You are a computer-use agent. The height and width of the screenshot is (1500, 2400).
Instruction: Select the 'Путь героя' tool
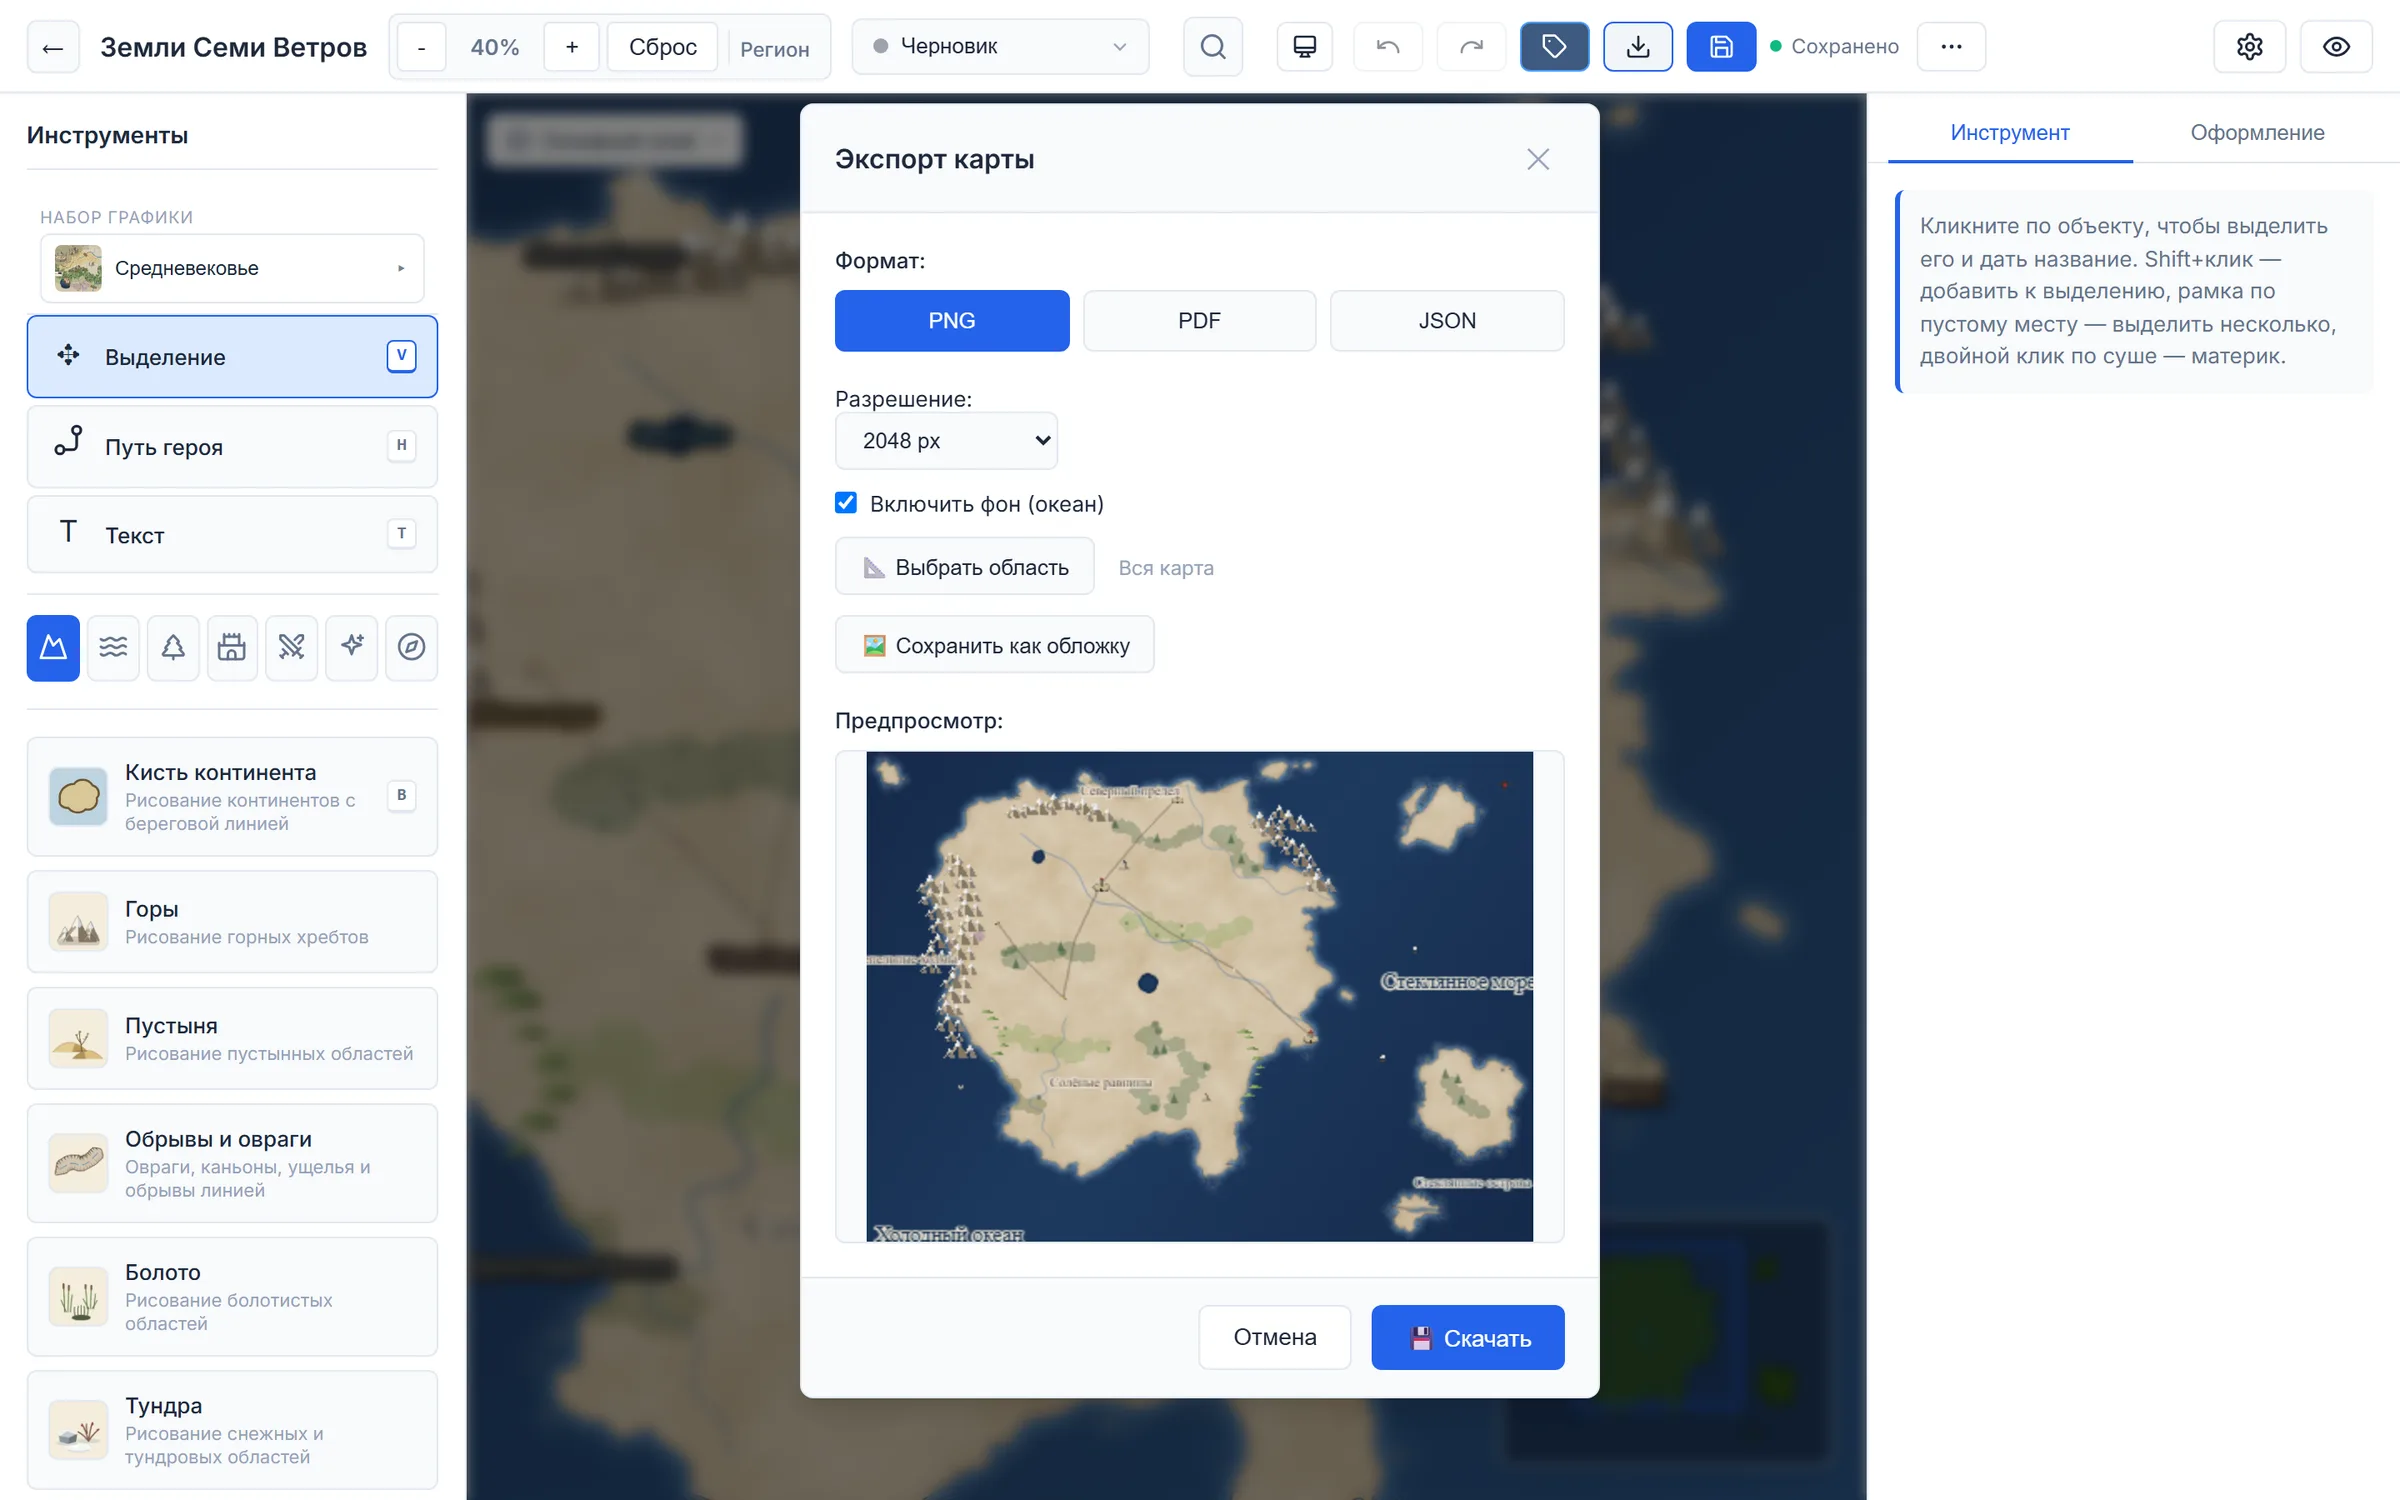click(x=232, y=446)
